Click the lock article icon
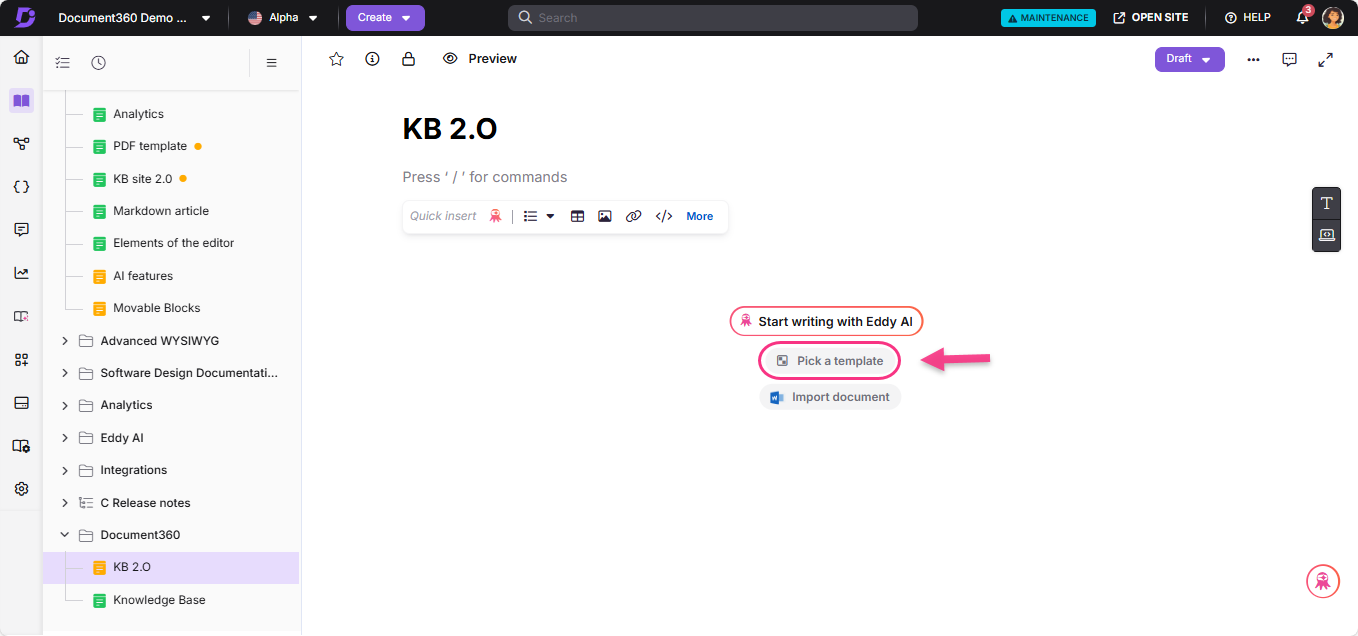 pyautogui.click(x=408, y=59)
